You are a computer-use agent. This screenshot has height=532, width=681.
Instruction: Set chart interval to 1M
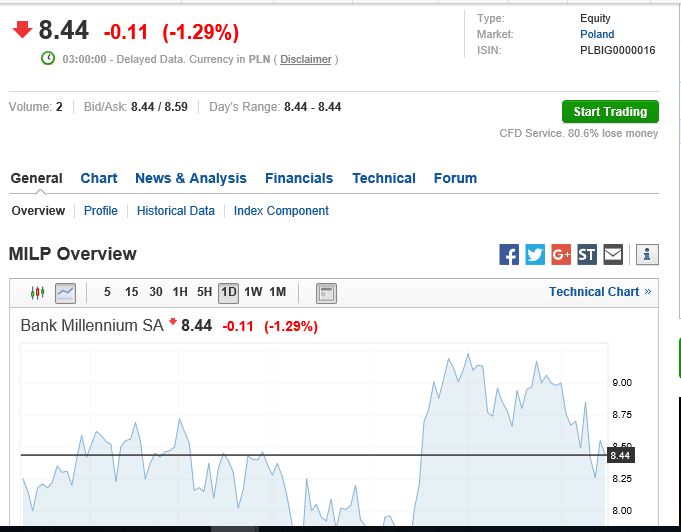click(x=278, y=292)
